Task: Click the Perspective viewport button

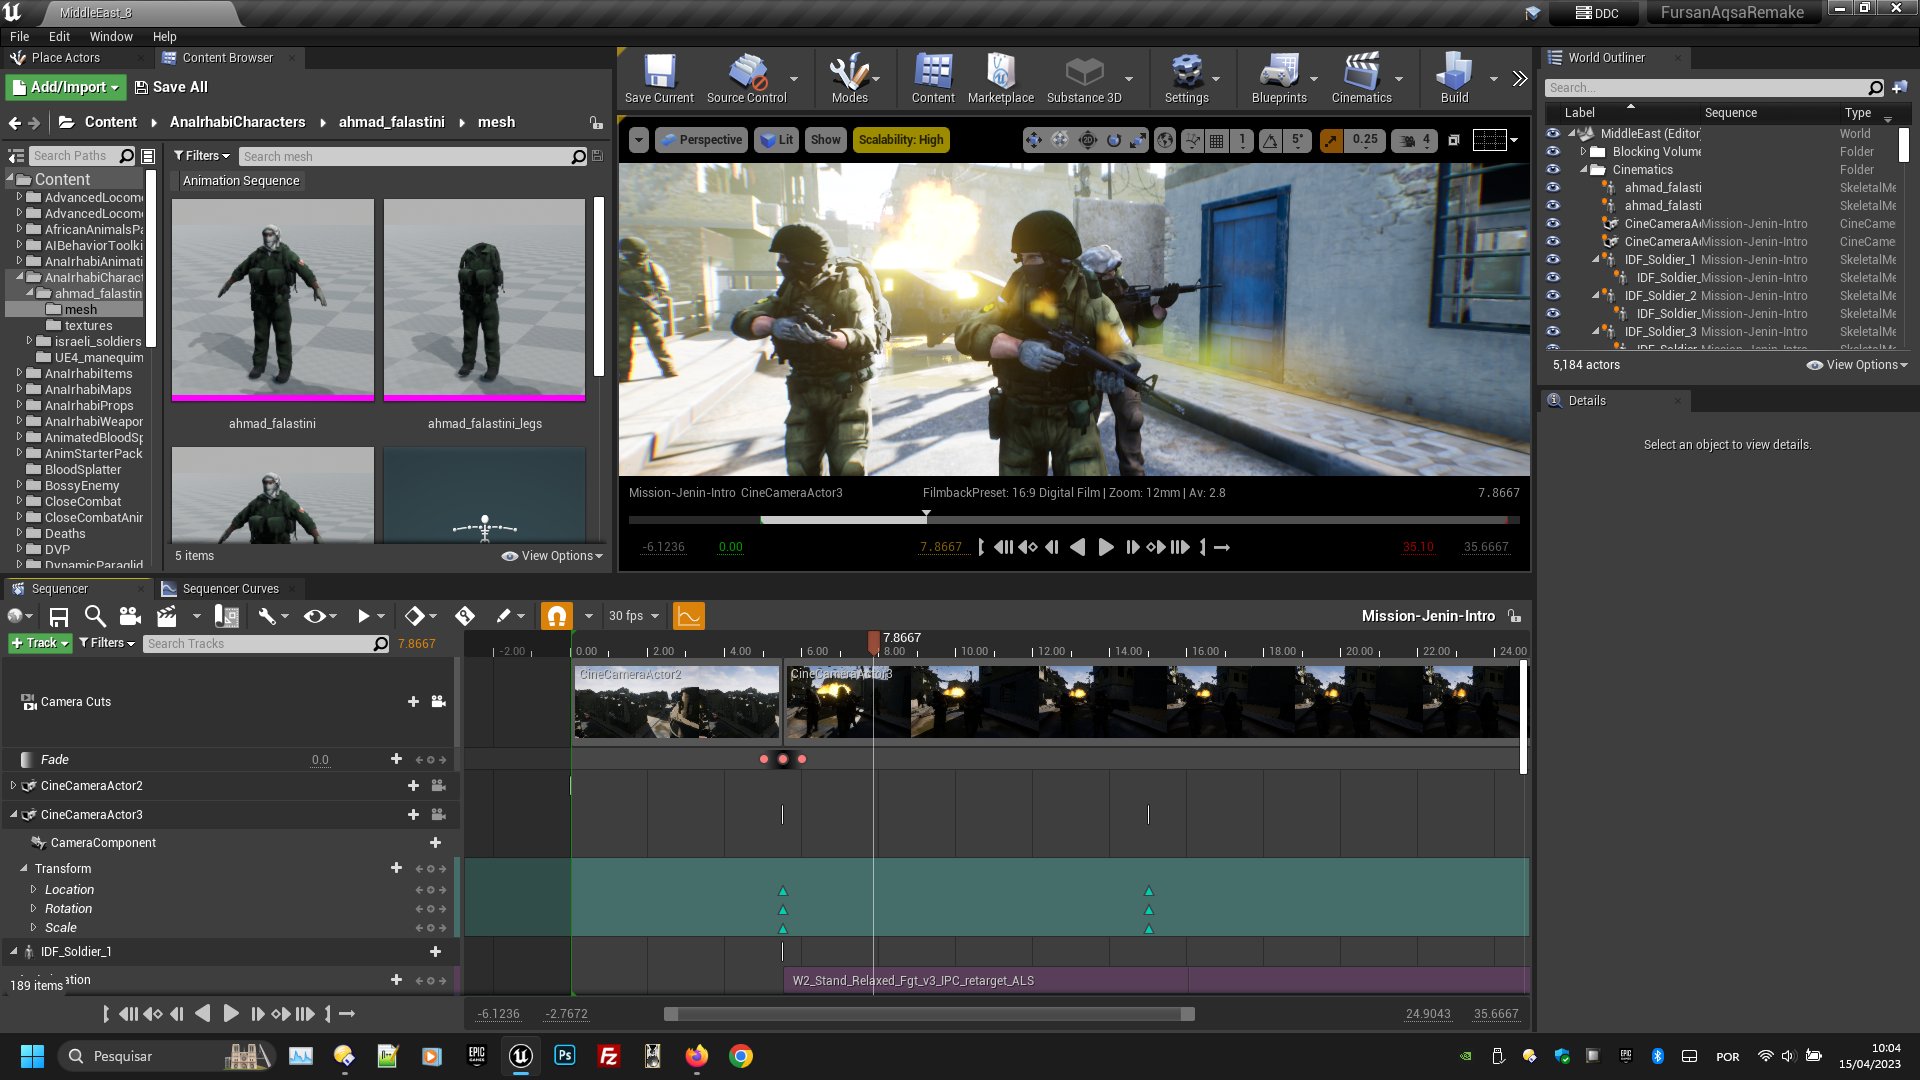Action: (x=701, y=140)
